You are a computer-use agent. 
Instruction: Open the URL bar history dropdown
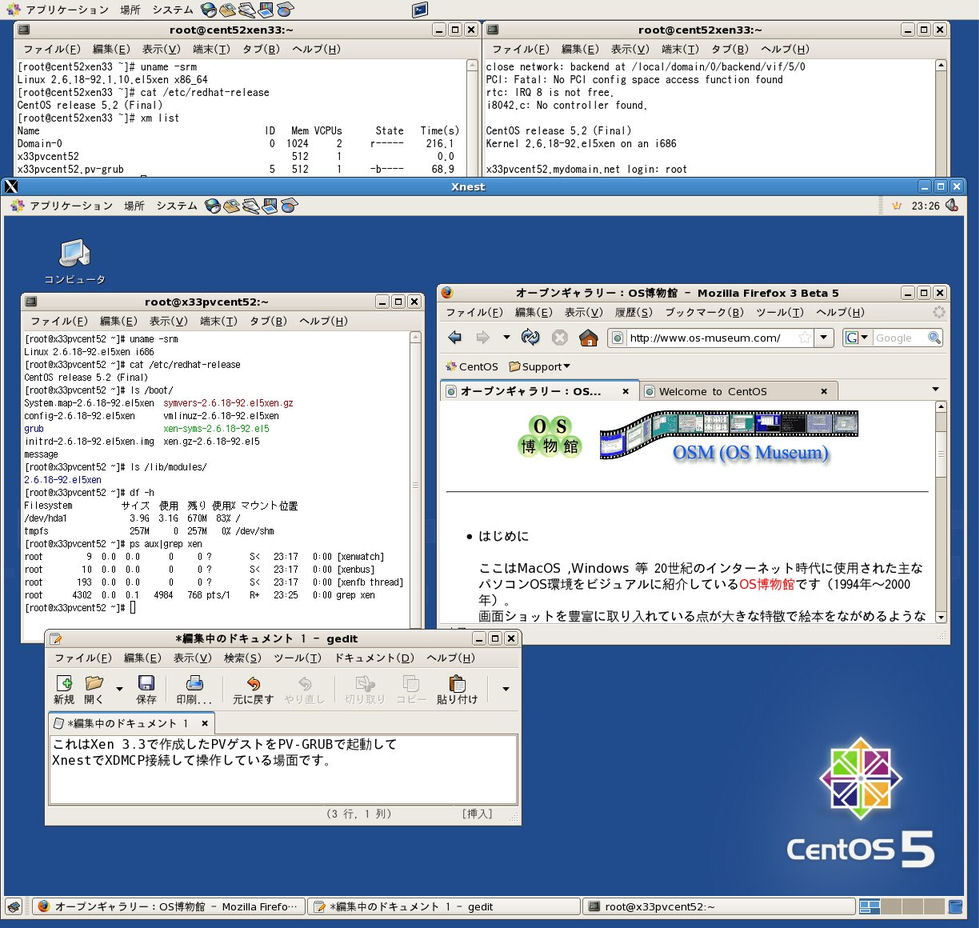click(x=824, y=338)
